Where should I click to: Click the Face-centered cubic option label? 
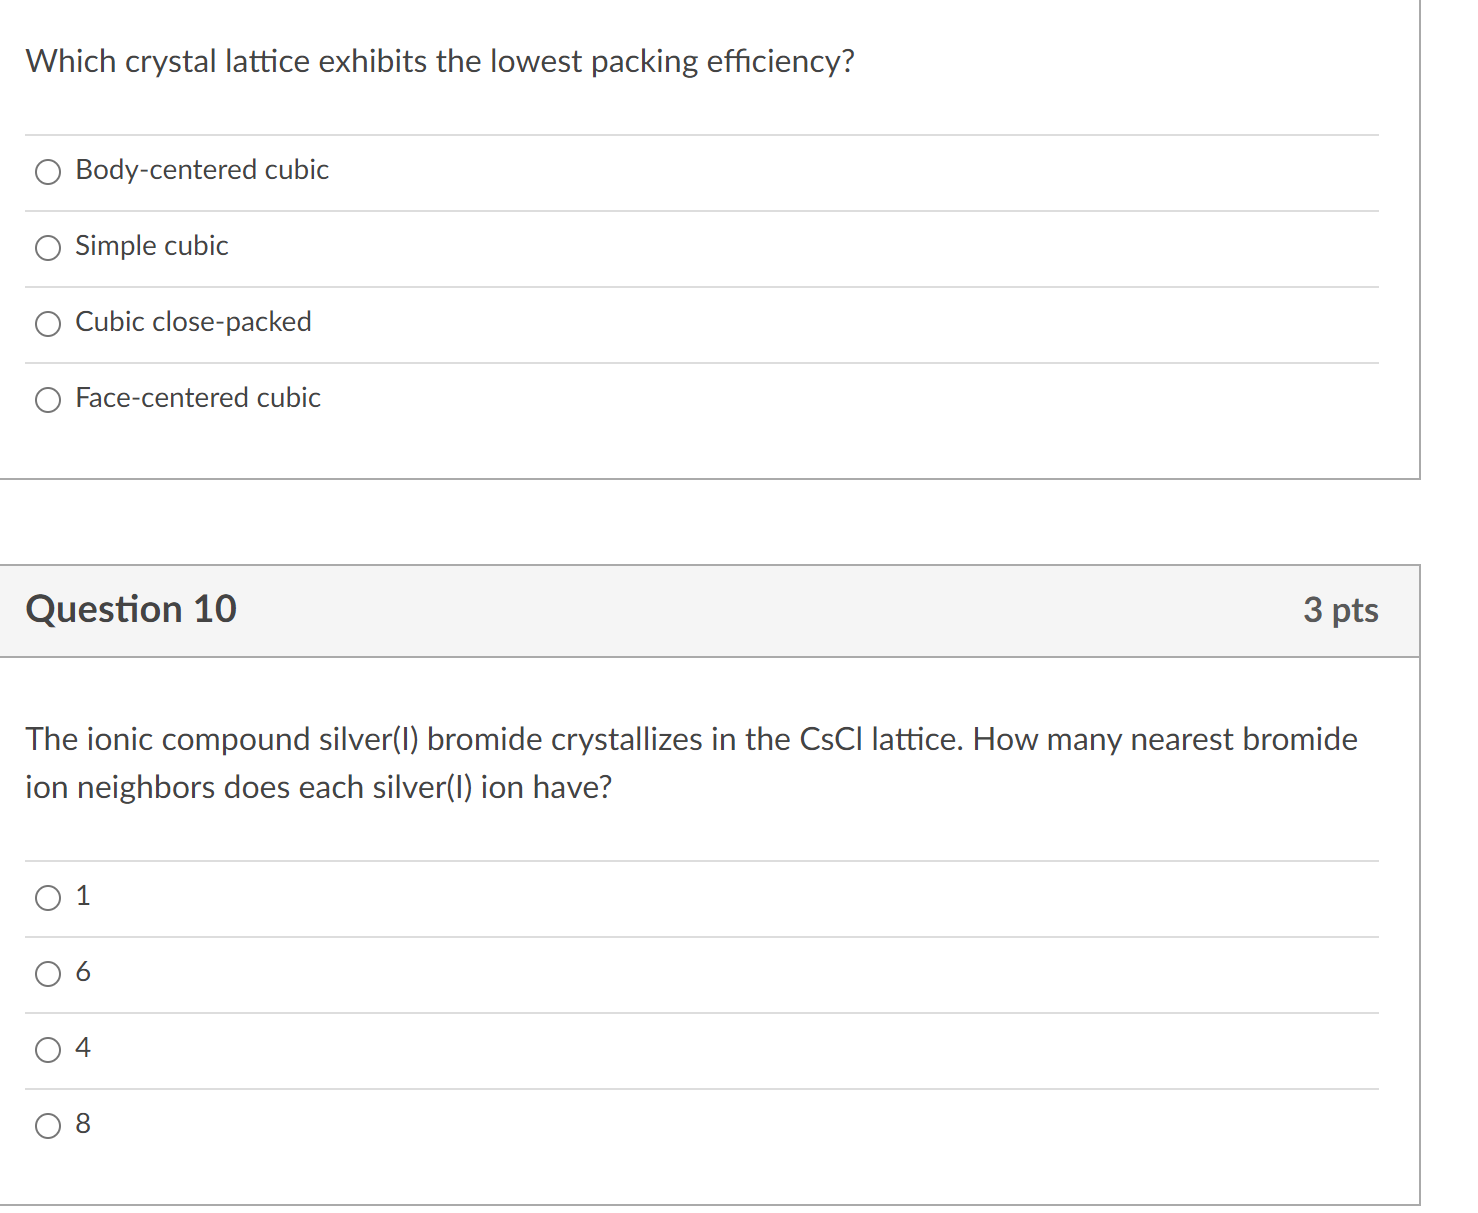pyautogui.click(x=197, y=398)
